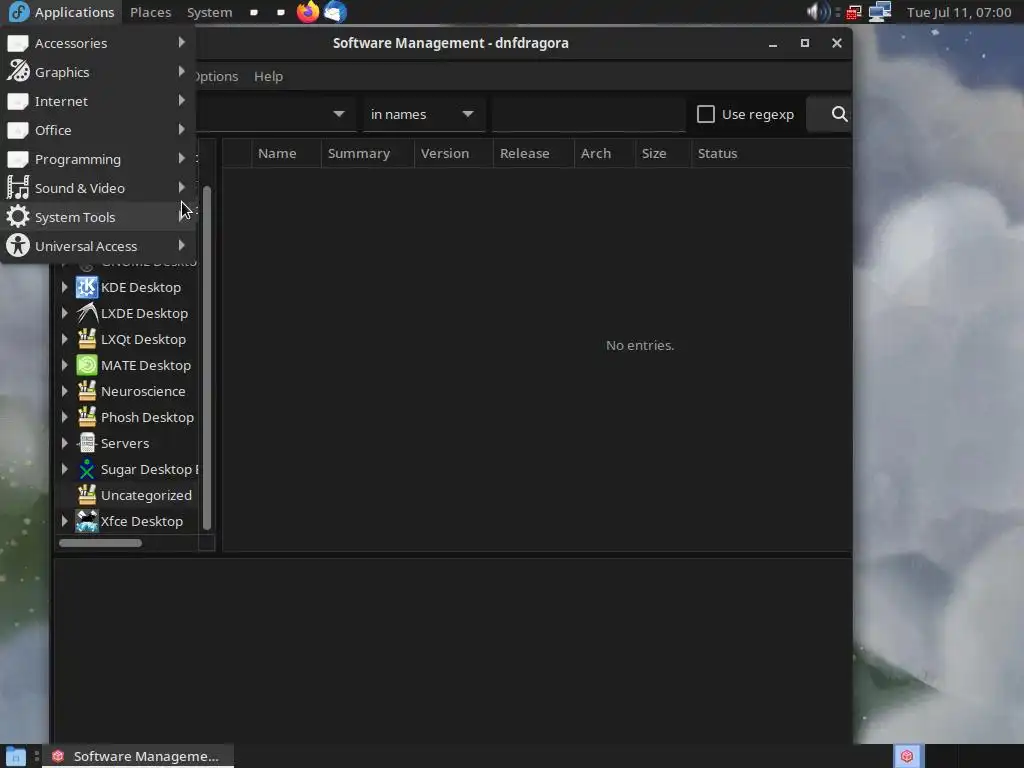Click the network connection tray icon

880,12
